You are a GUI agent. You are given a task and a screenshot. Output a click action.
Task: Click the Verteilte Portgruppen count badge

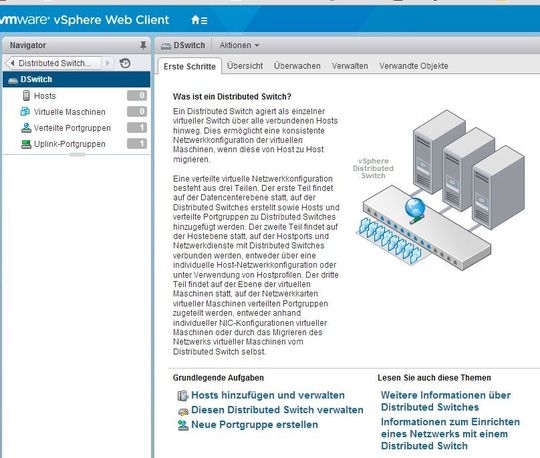tap(137, 127)
